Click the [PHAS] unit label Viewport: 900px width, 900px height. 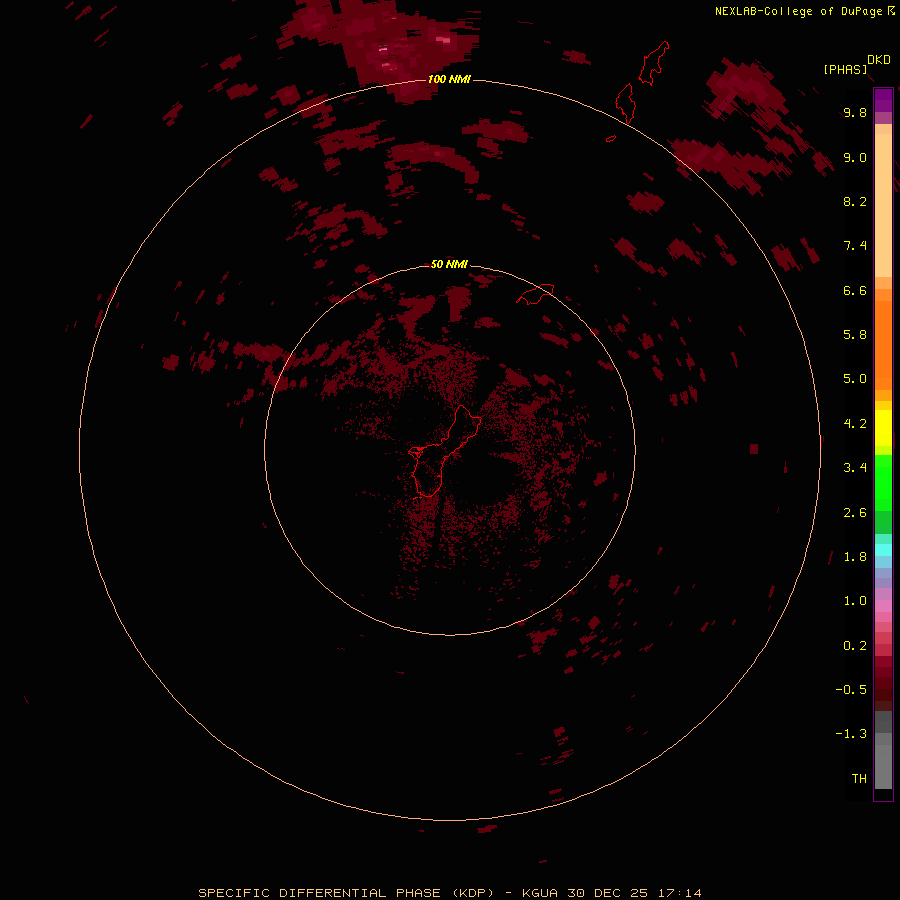pyautogui.click(x=845, y=69)
